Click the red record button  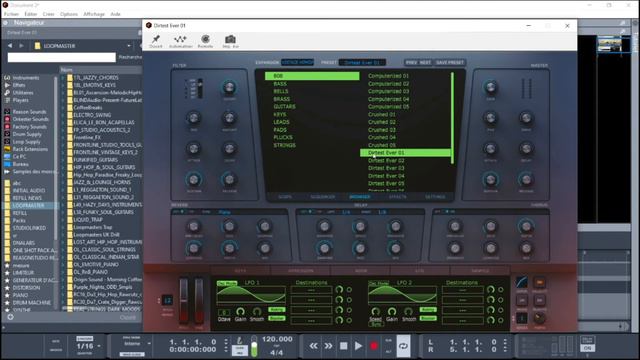click(x=373, y=346)
